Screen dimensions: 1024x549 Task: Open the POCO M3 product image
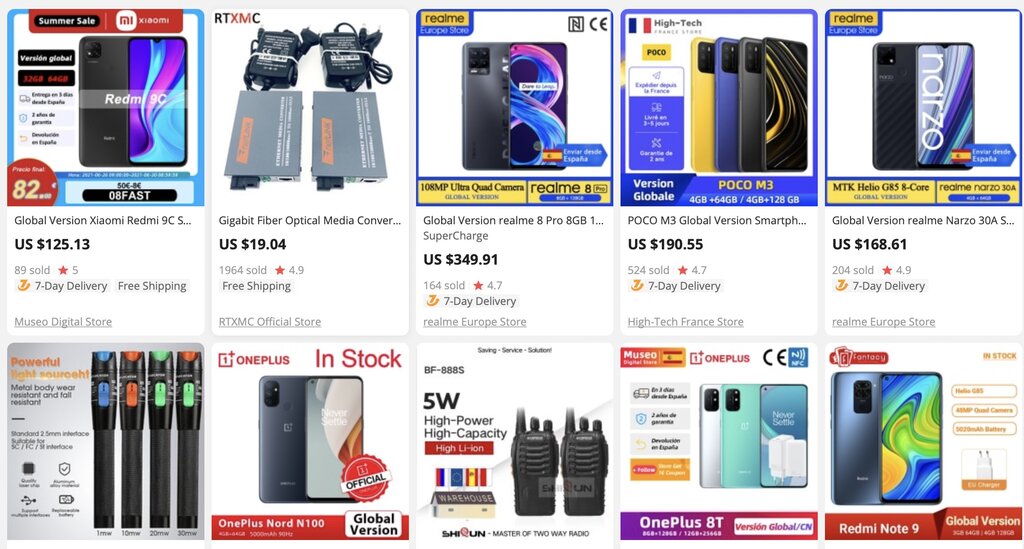click(719, 108)
